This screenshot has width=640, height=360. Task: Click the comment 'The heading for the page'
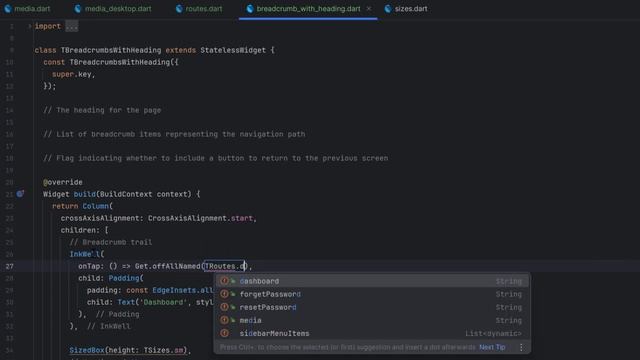102,110
